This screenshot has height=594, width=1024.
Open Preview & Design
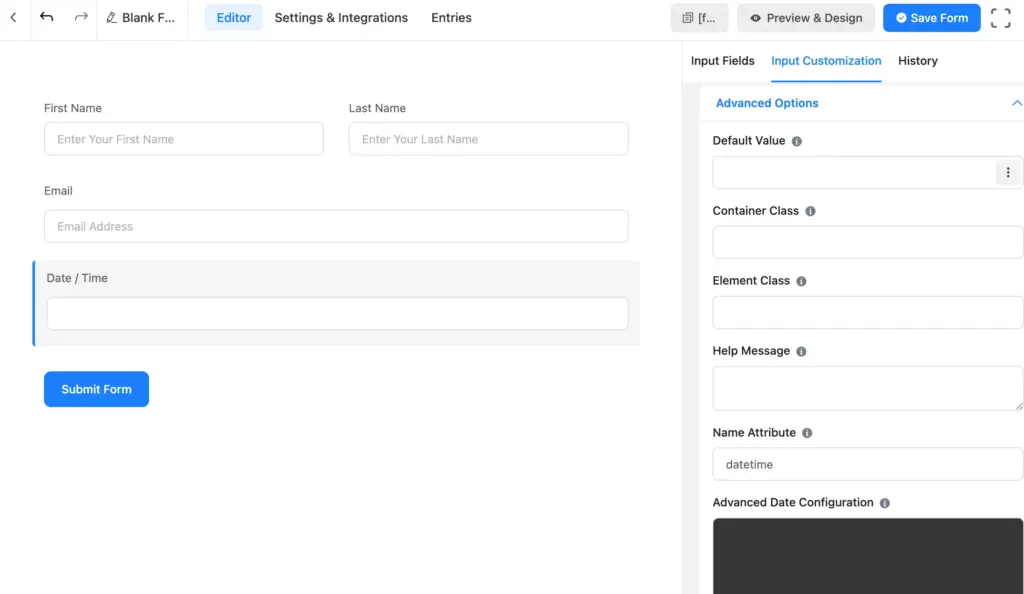pos(806,17)
